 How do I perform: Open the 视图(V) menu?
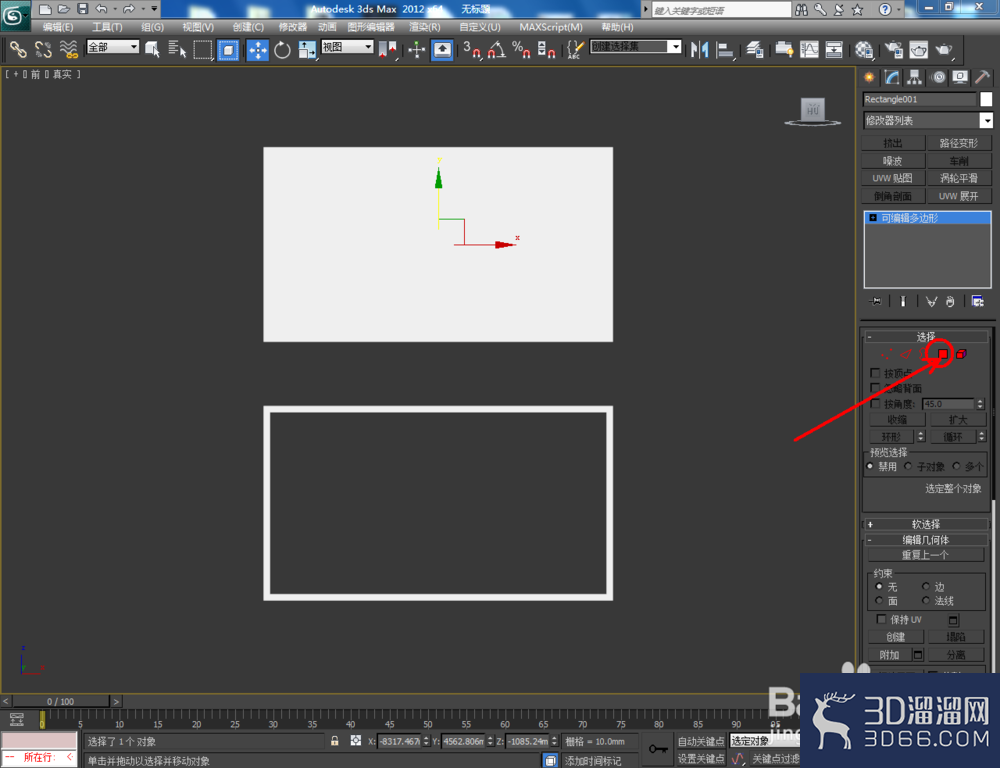click(198, 27)
